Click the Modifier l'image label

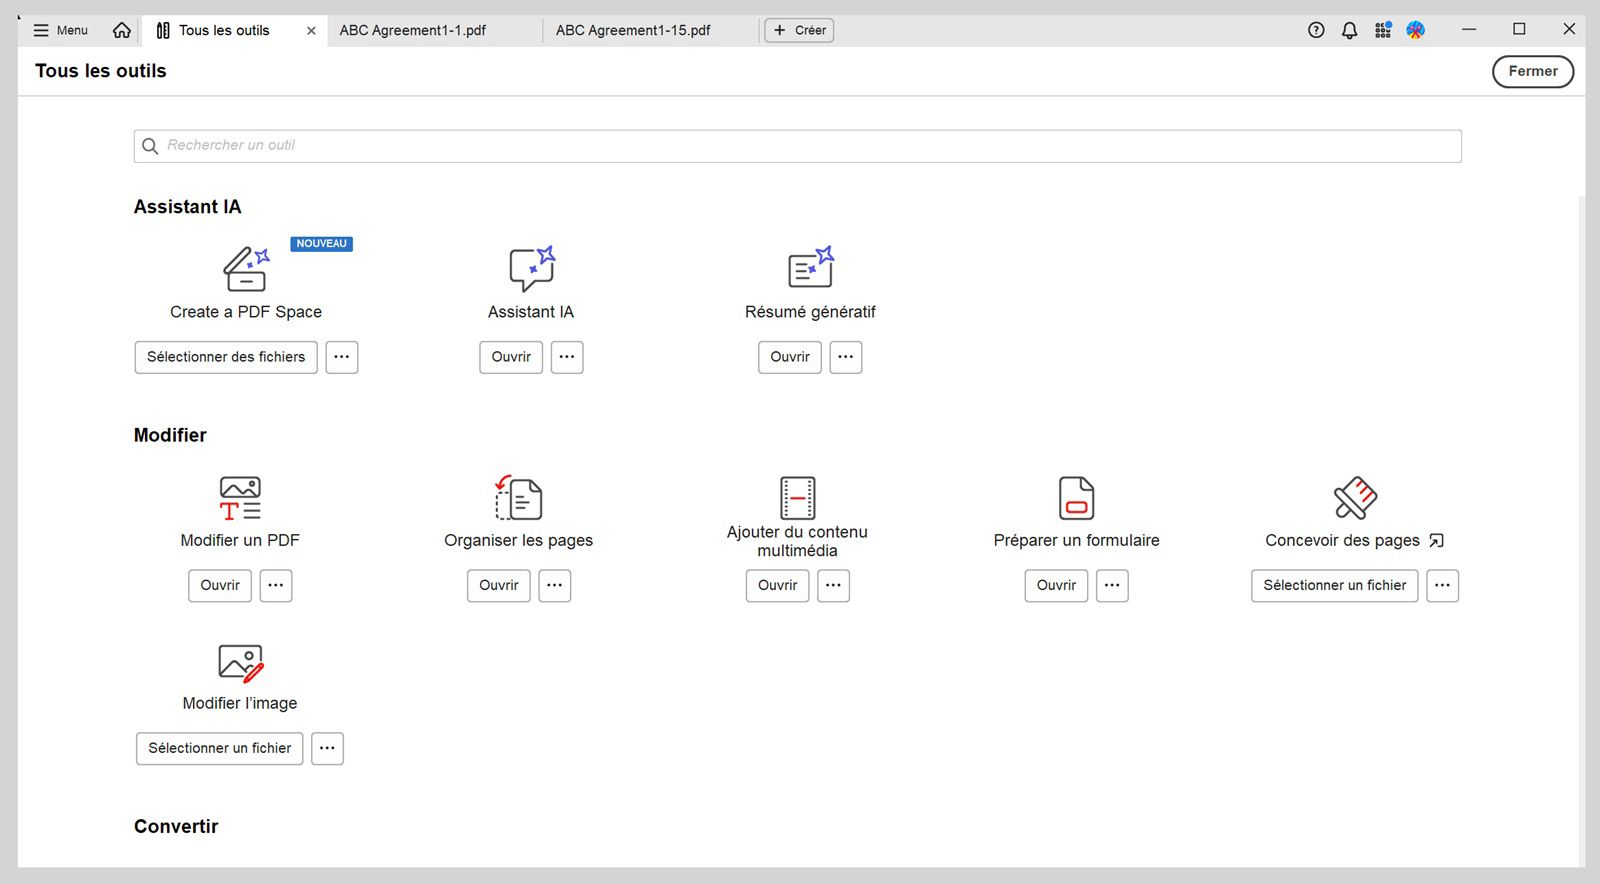(240, 703)
